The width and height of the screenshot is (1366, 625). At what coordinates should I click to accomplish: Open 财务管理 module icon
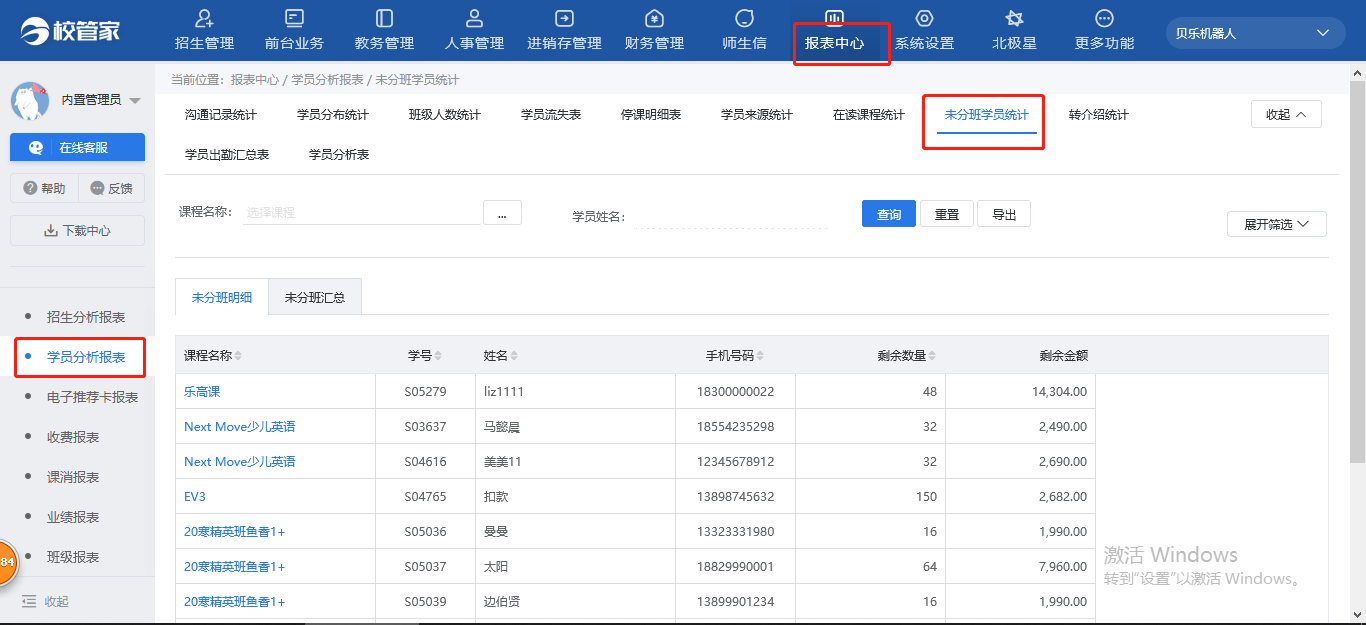tap(654, 18)
